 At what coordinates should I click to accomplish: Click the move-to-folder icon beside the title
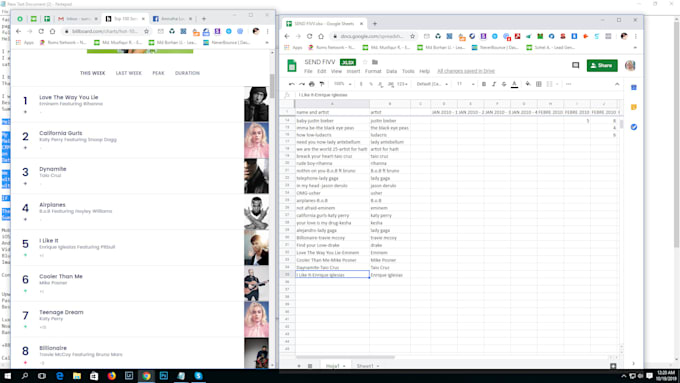click(x=375, y=62)
